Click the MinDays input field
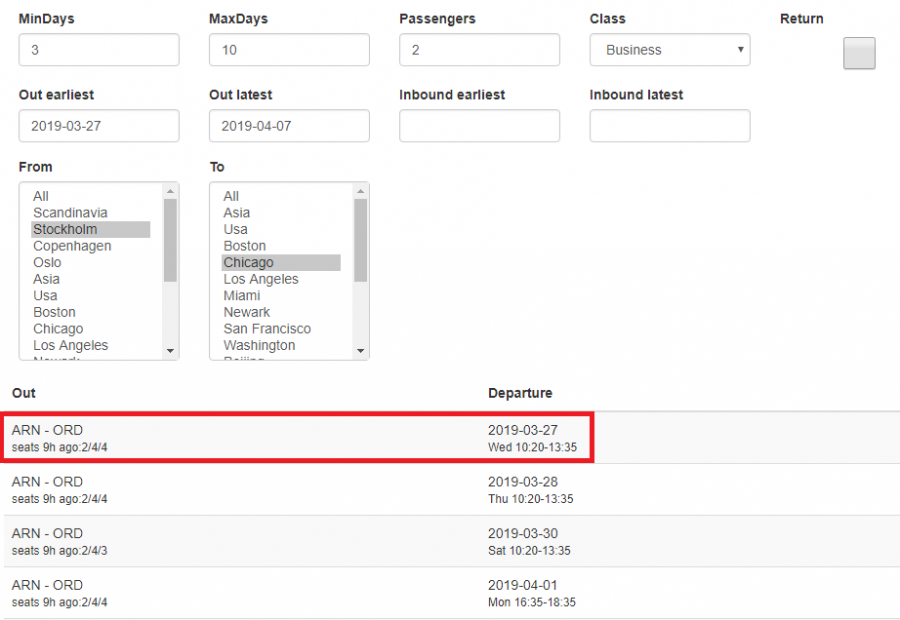This screenshot has height=620, width=900. click(x=99, y=50)
